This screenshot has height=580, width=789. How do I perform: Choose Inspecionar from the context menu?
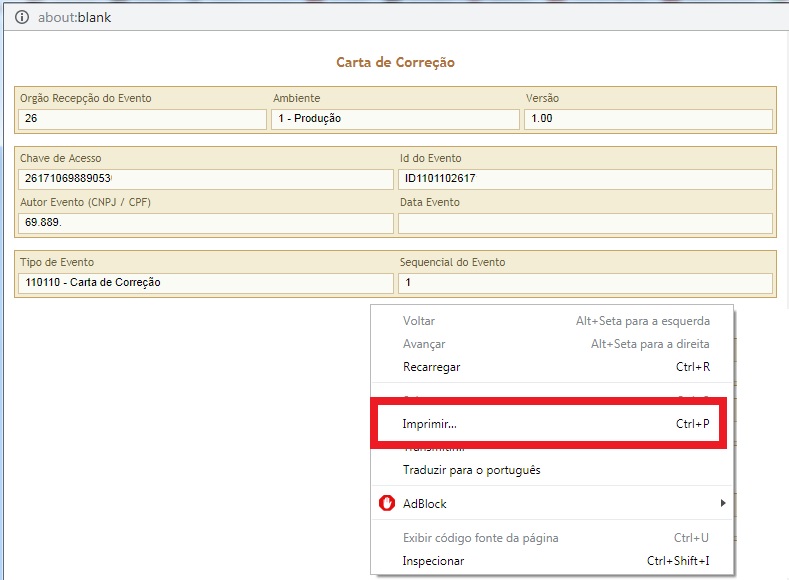tap(433, 561)
